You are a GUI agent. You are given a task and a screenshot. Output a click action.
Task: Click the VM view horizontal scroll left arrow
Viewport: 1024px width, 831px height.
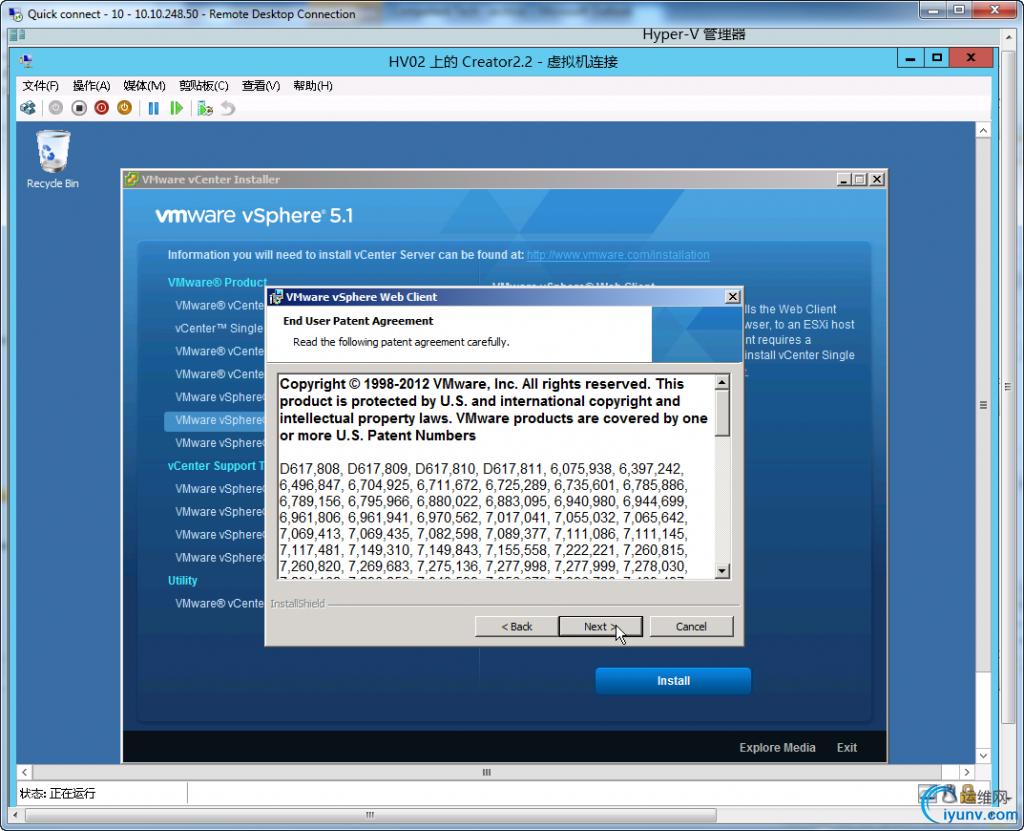click(24, 772)
